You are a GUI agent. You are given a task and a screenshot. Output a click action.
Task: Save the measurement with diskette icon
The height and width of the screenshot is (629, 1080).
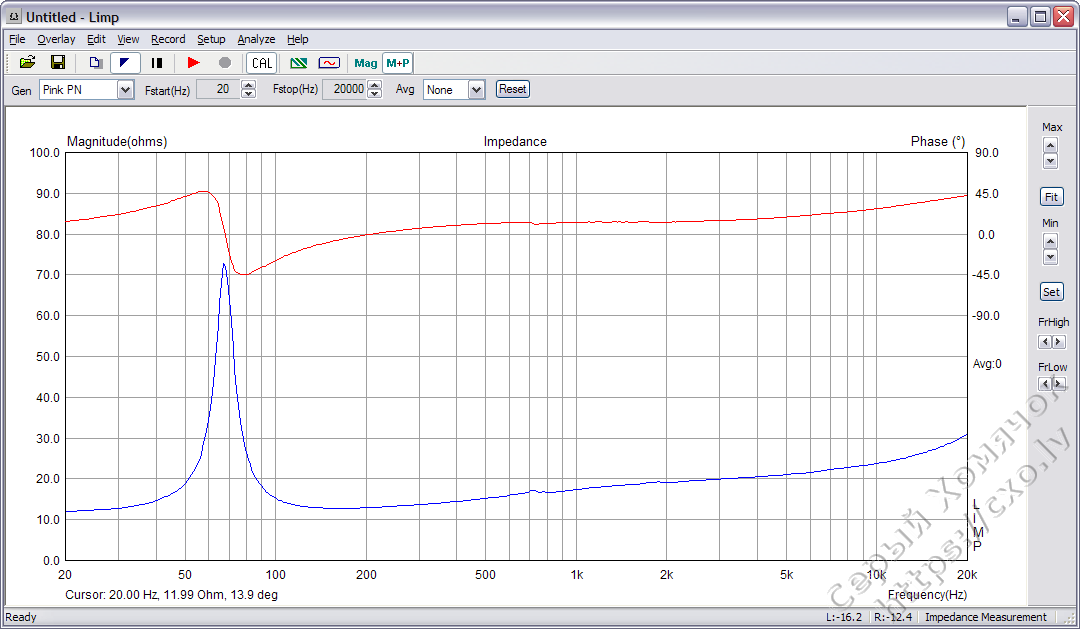[x=57, y=62]
